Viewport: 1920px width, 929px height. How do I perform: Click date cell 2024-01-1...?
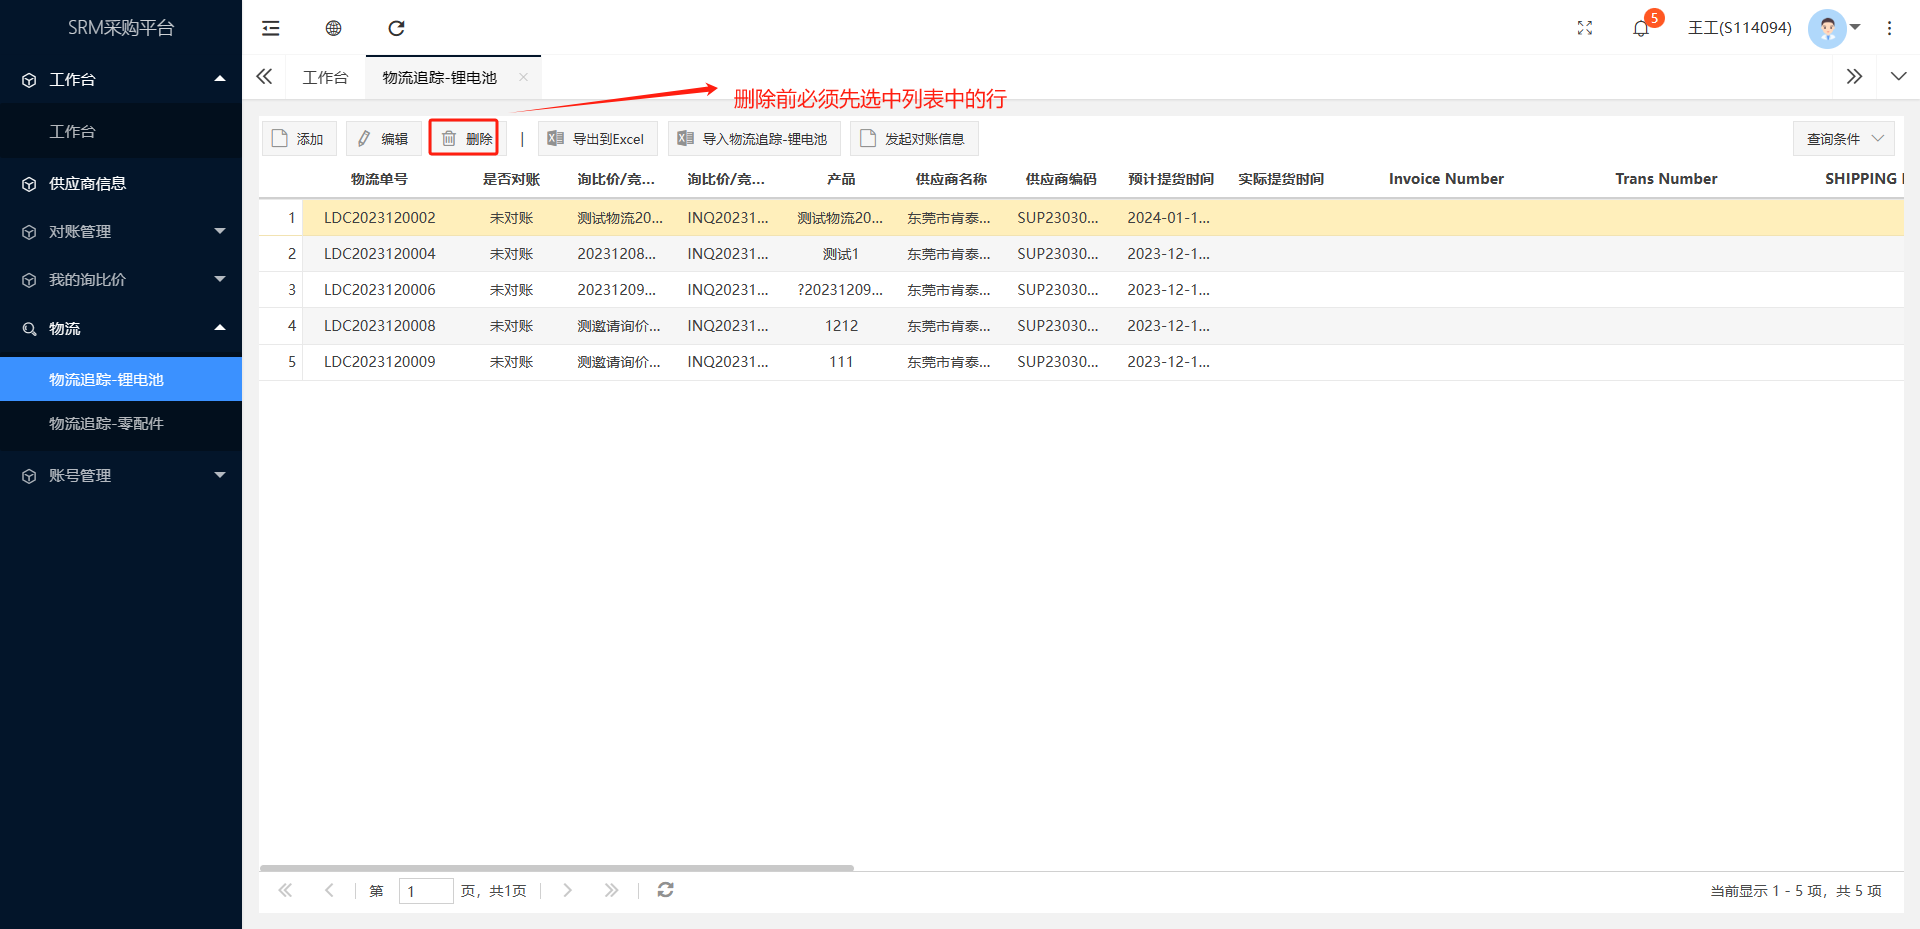click(1169, 218)
